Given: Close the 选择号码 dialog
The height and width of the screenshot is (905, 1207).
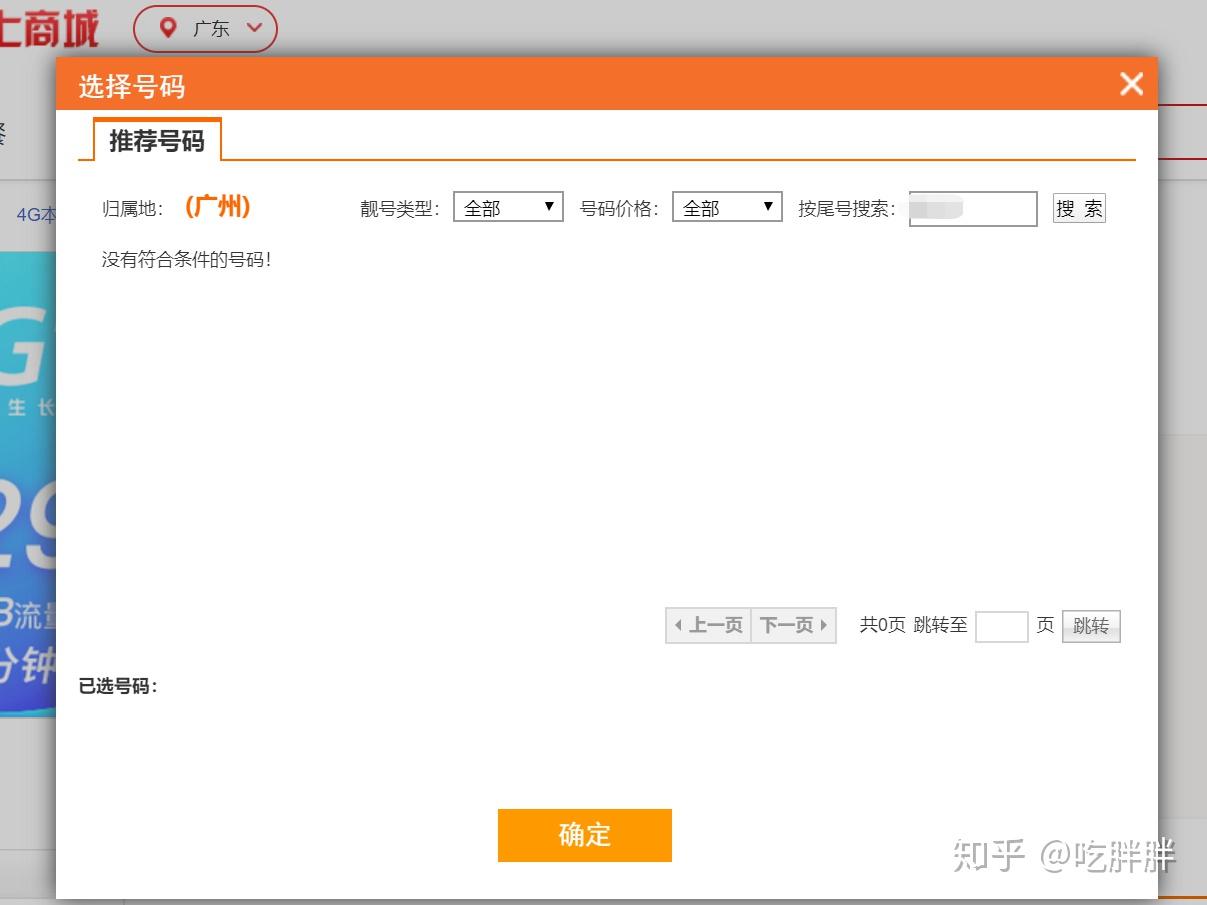Looking at the screenshot, I should click(1131, 84).
